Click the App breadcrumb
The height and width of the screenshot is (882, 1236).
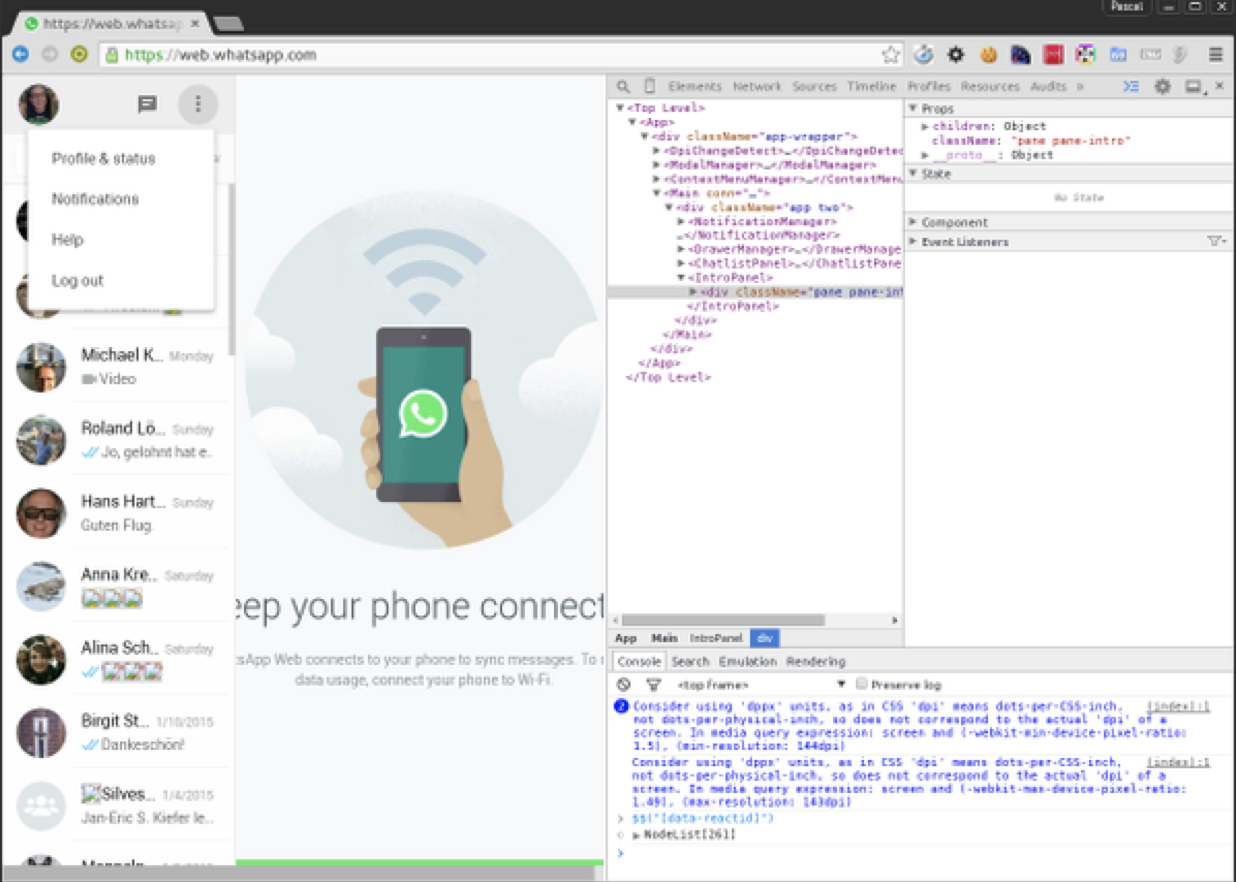pyautogui.click(x=626, y=638)
